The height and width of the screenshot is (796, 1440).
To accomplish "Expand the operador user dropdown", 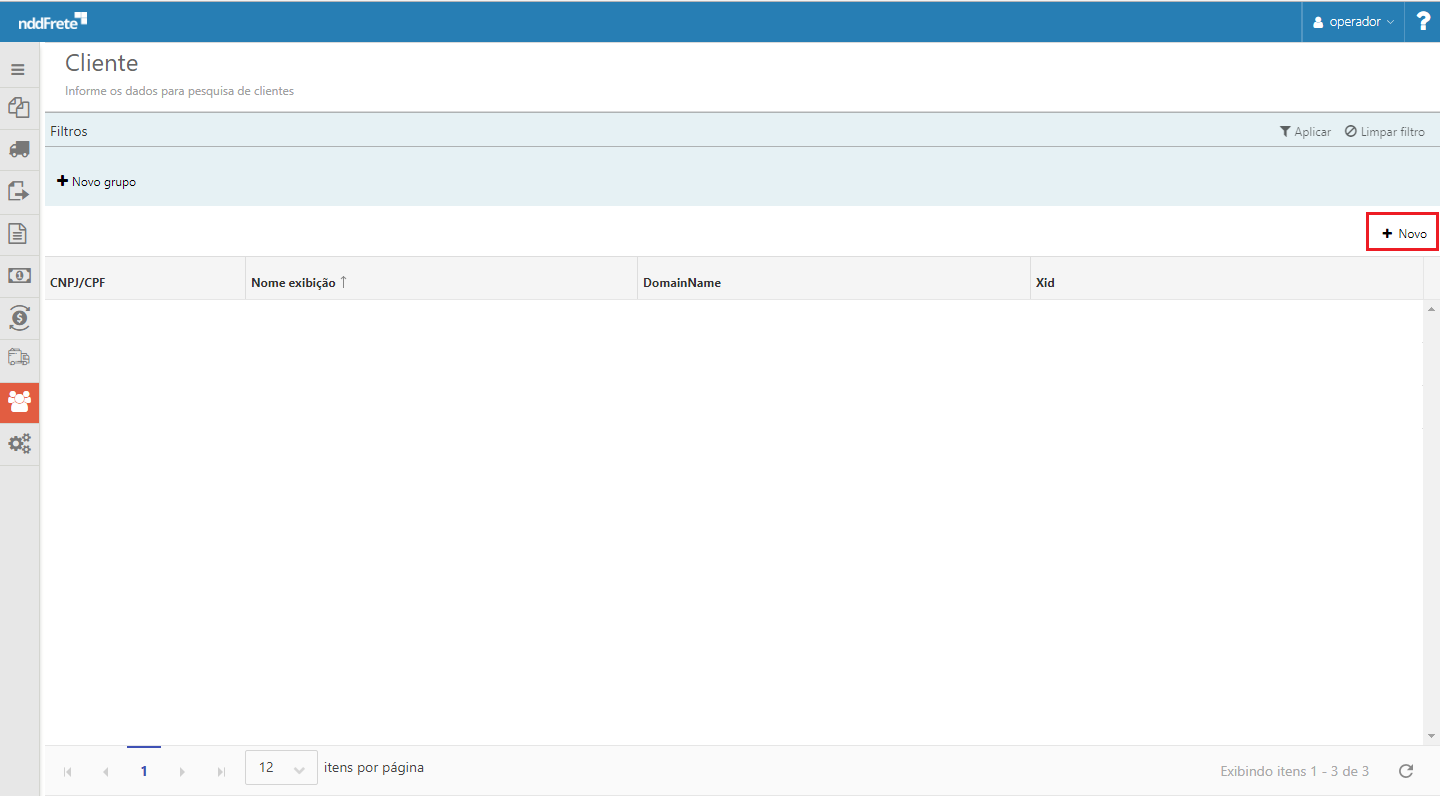I will click(1353, 21).
